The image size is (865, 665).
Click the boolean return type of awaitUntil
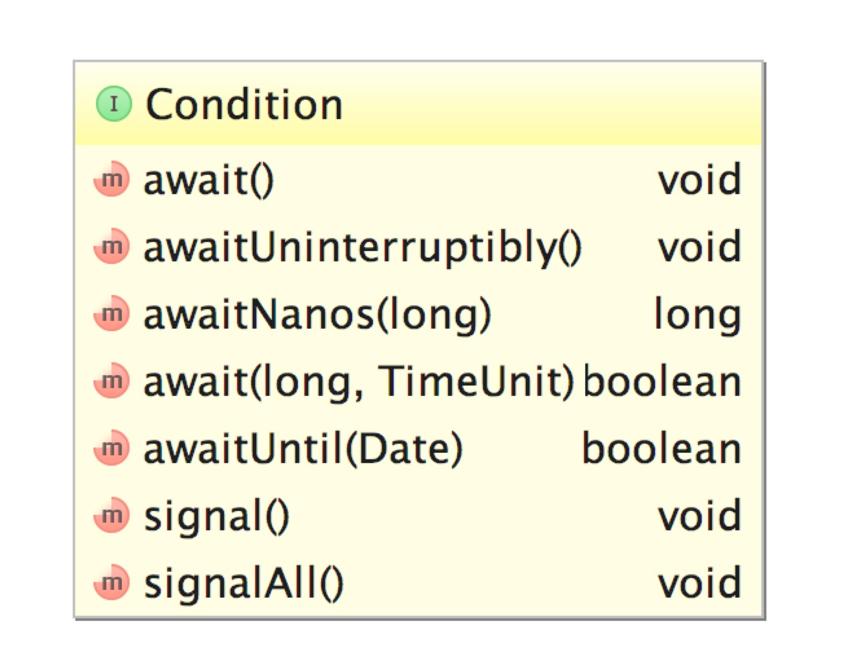click(x=661, y=449)
